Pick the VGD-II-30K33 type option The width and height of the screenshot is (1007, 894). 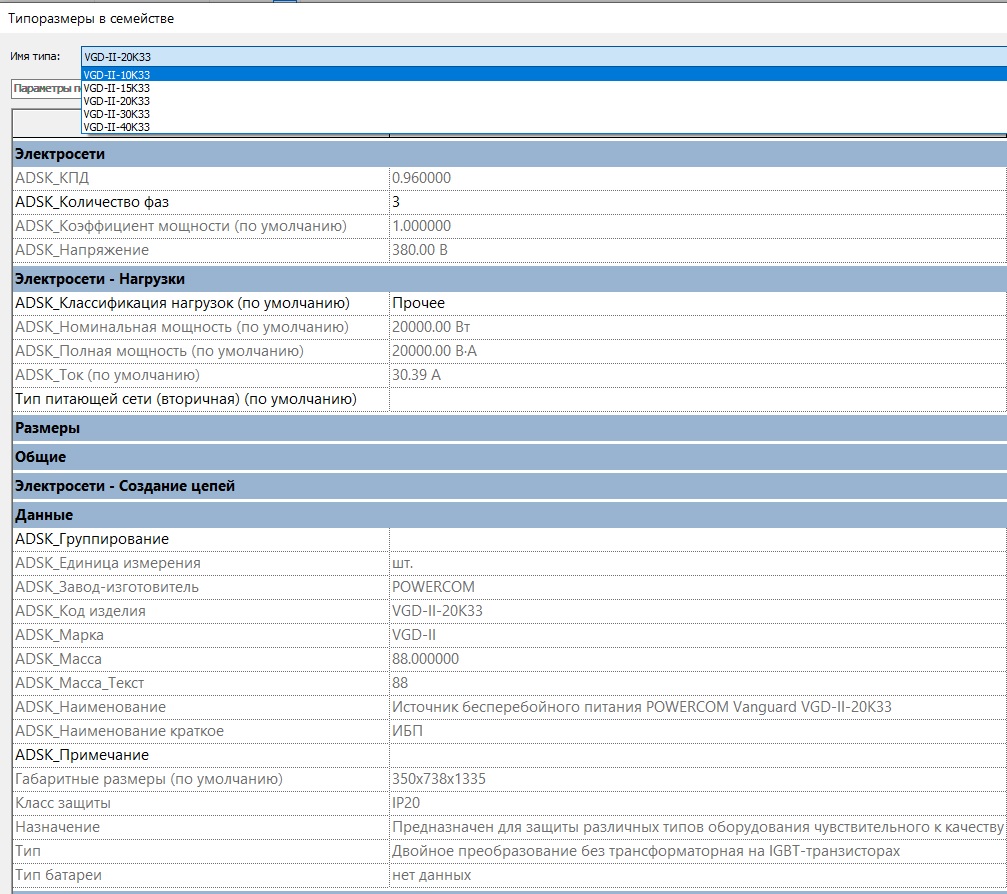click(x=117, y=114)
